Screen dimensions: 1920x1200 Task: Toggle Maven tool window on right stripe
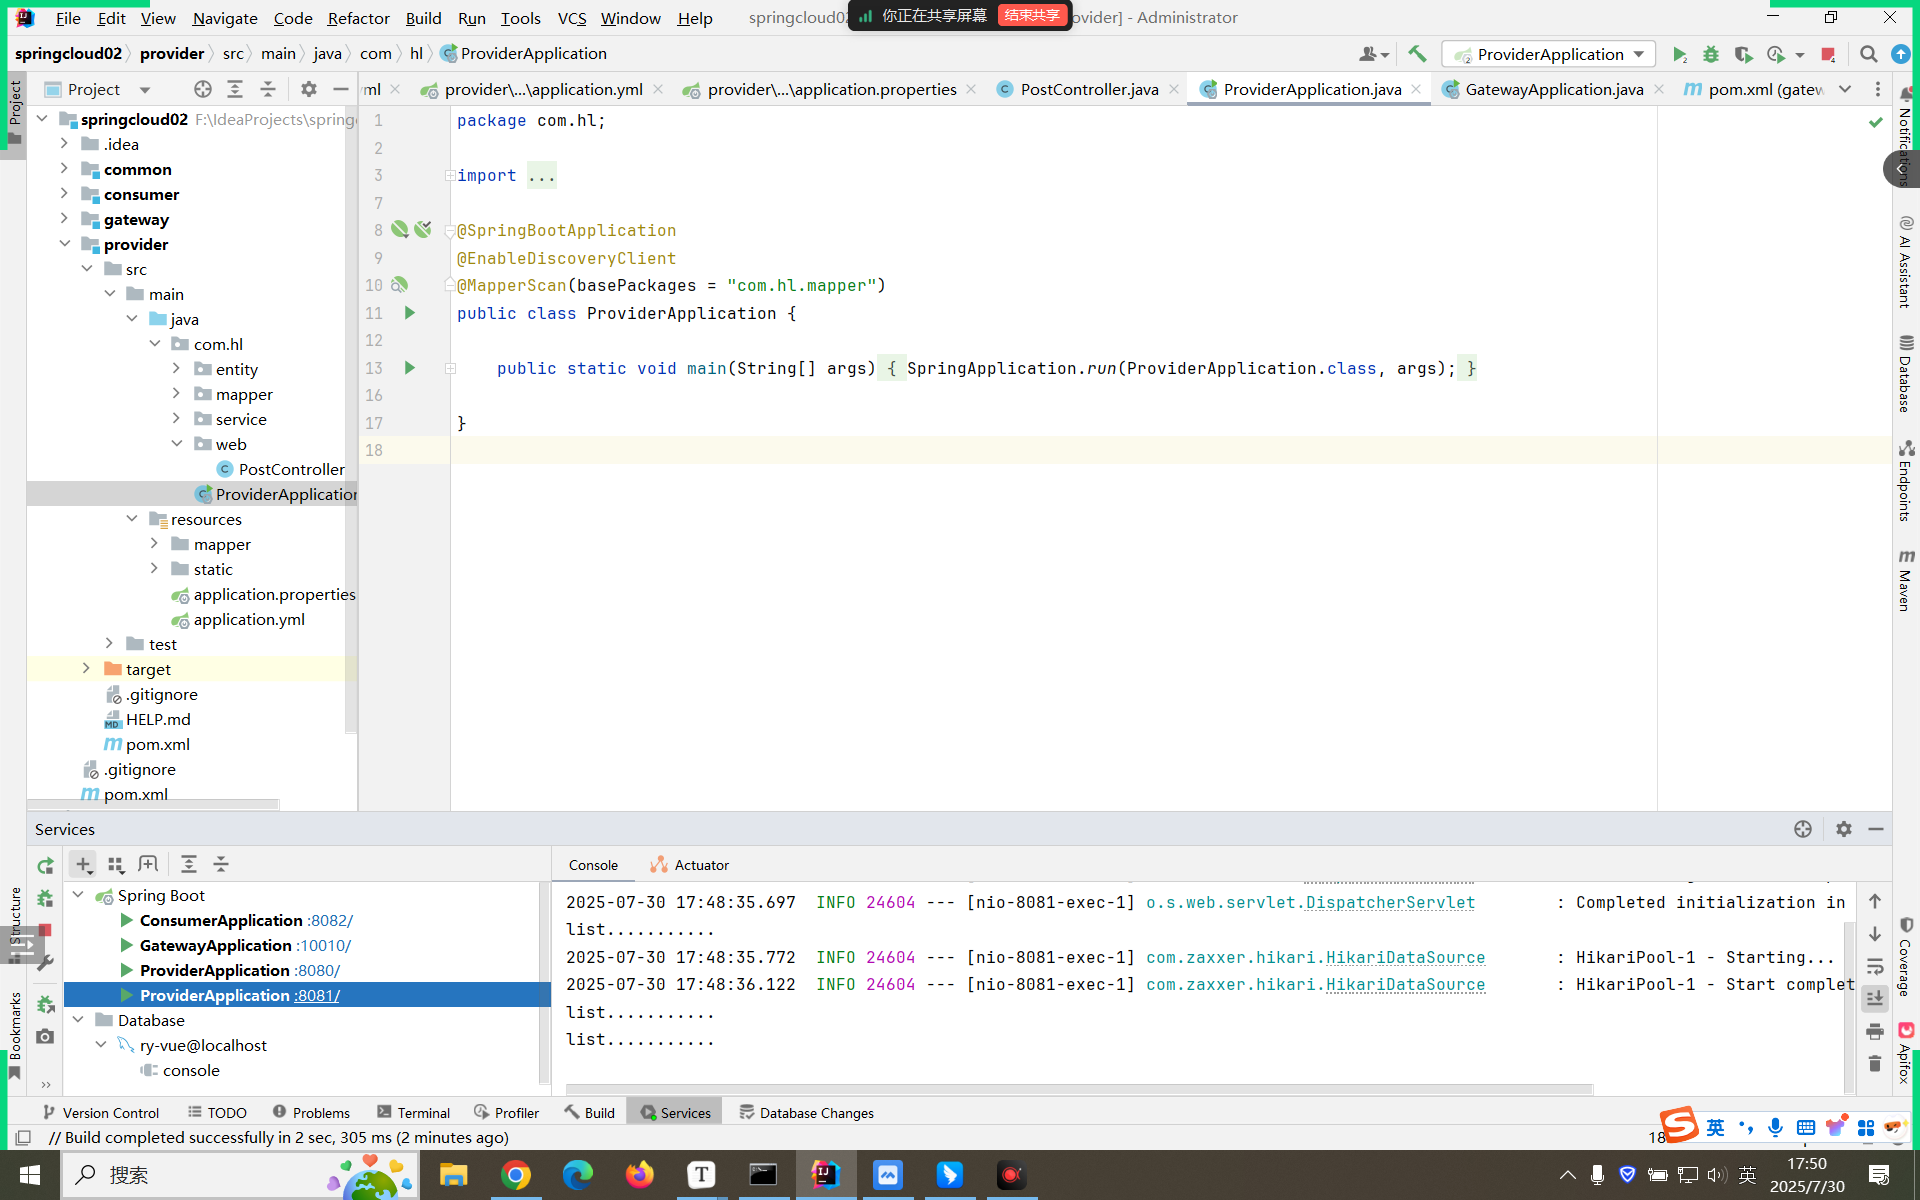(x=1906, y=579)
